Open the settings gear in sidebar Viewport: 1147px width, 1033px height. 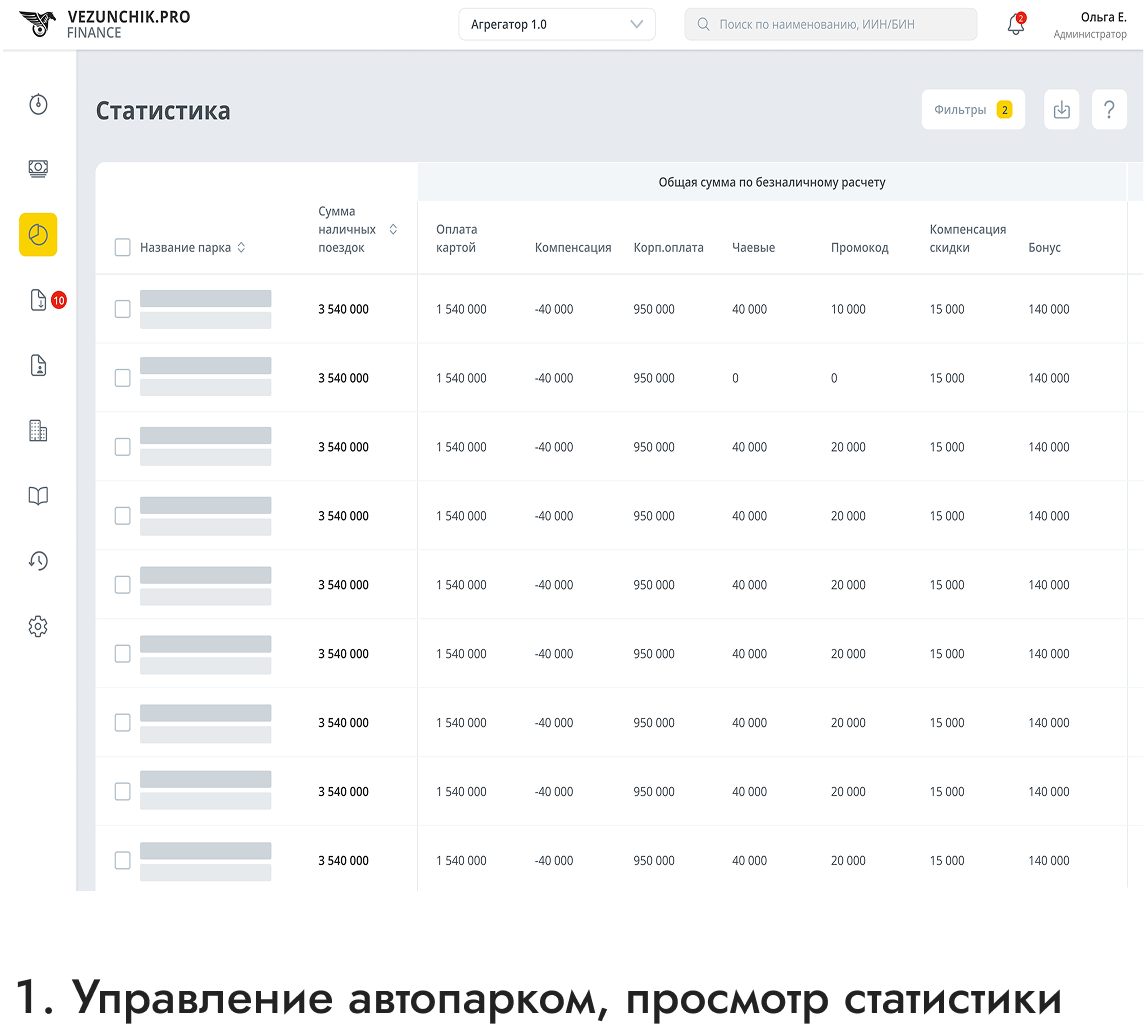[38, 627]
